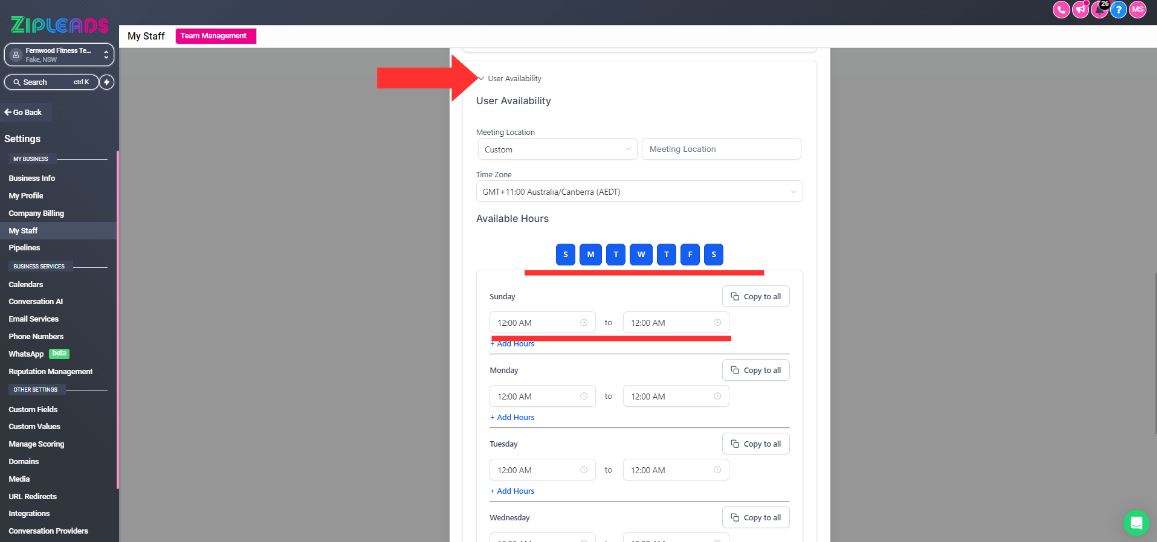1157x542 pixels.
Task: Click the clock icon in Sunday start time
Action: click(x=584, y=322)
